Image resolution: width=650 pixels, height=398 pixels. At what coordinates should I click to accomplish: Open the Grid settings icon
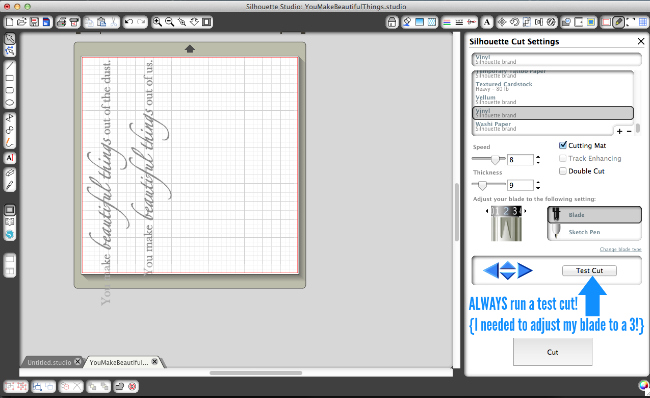click(643, 22)
